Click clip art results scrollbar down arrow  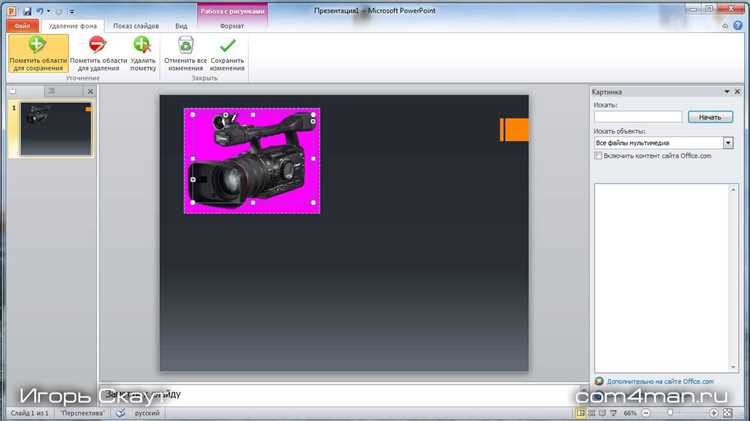733,367
